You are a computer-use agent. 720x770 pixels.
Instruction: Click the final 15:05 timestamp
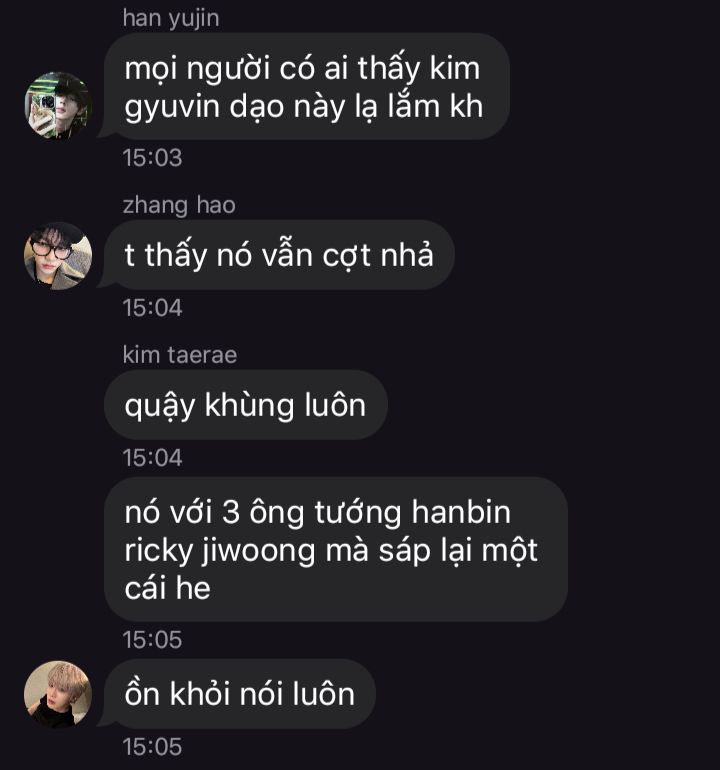(152, 746)
